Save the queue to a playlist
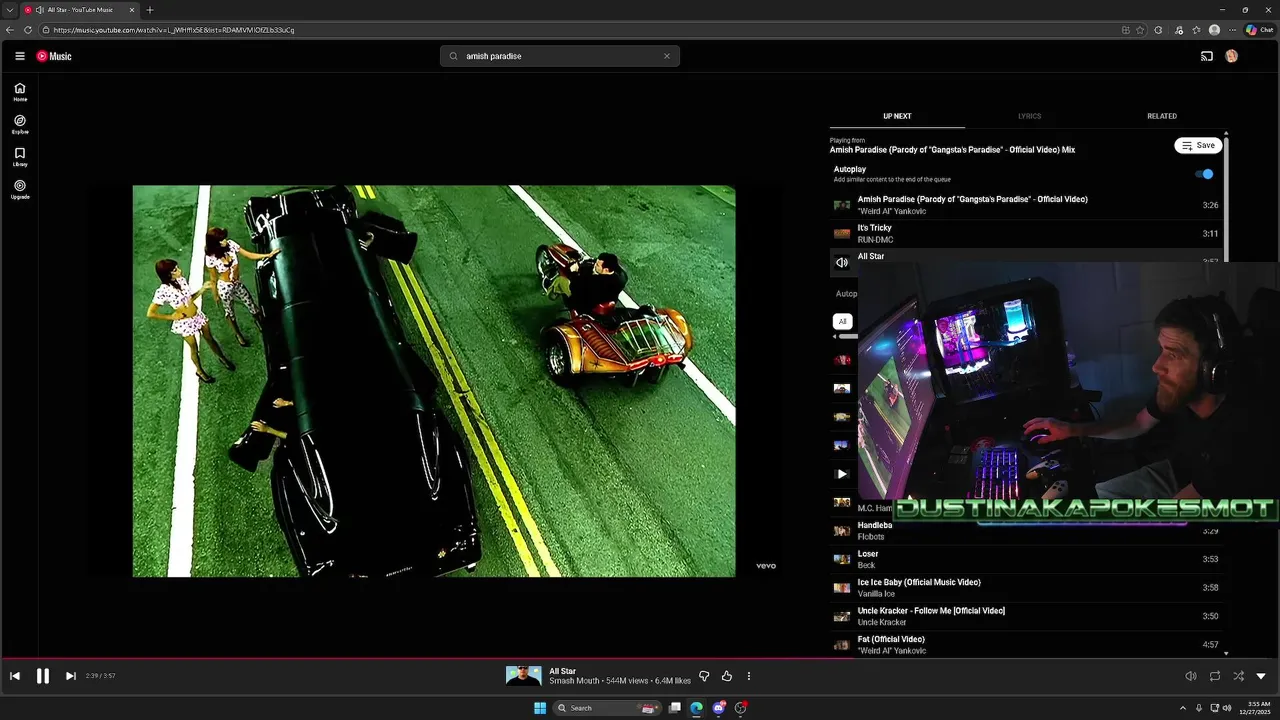This screenshot has width=1280, height=720. (1198, 145)
